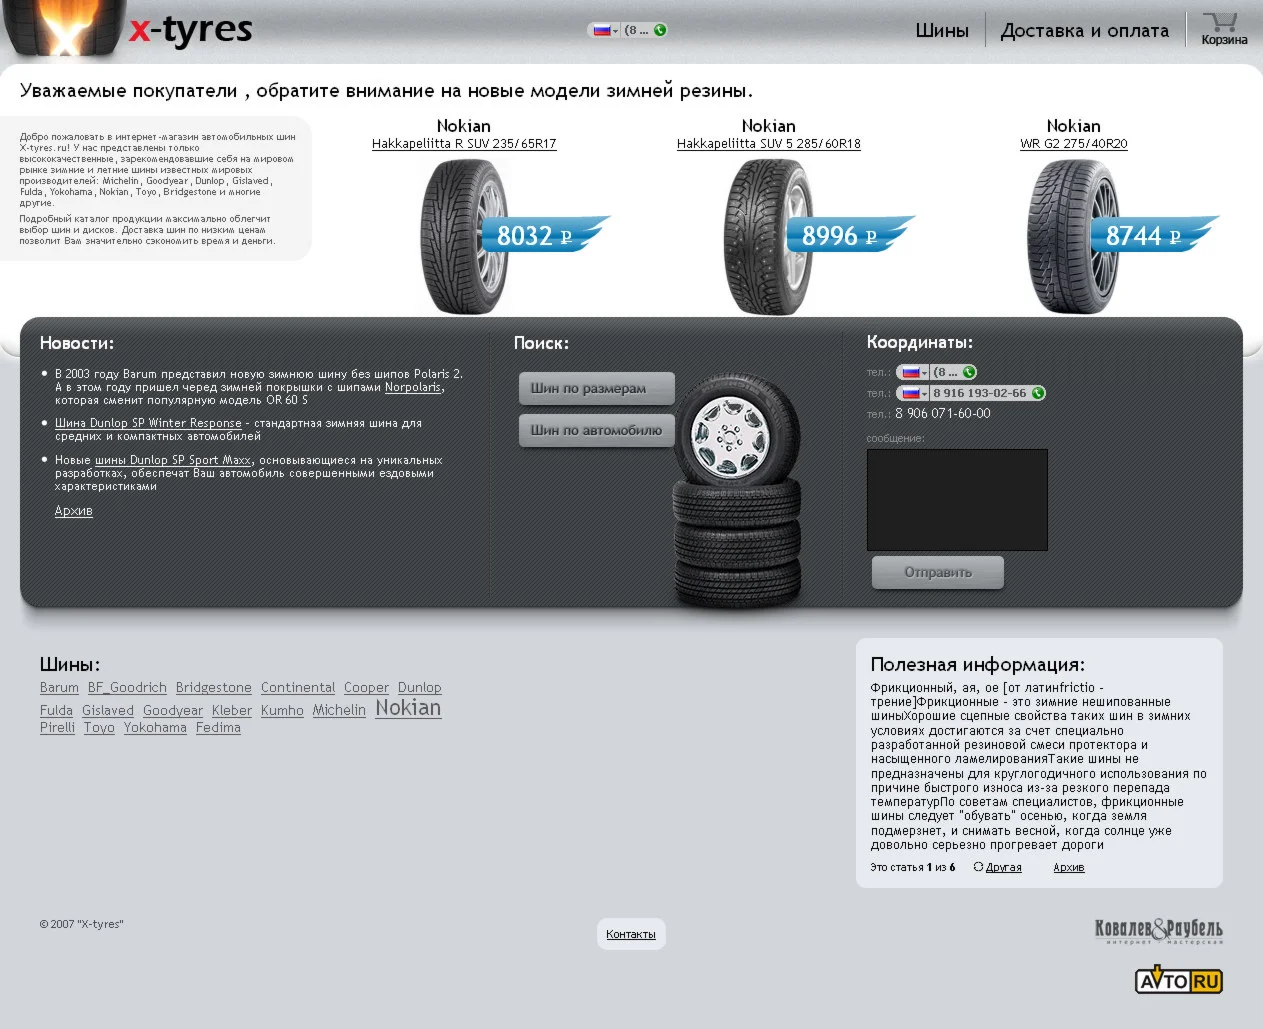Click the Отправить button
1263x1029 pixels.
pos(938,572)
